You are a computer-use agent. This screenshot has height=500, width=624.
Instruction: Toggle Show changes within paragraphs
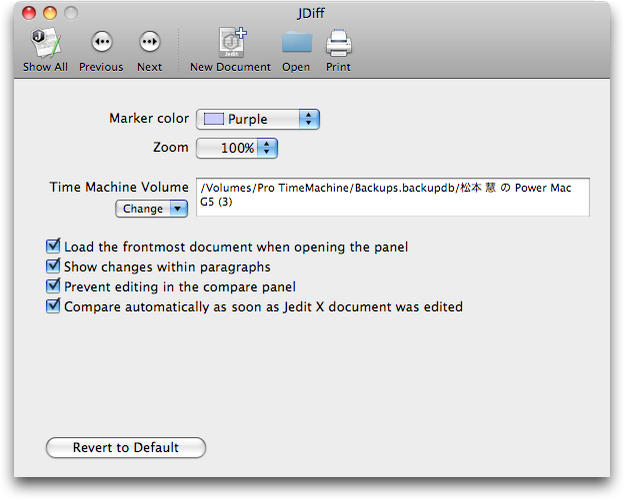tap(53, 266)
